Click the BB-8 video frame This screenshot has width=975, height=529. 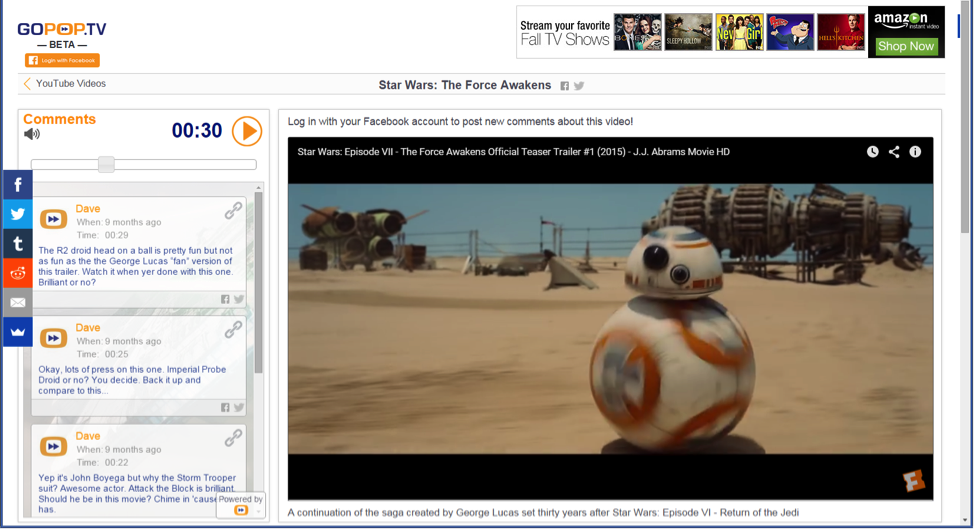coord(611,318)
